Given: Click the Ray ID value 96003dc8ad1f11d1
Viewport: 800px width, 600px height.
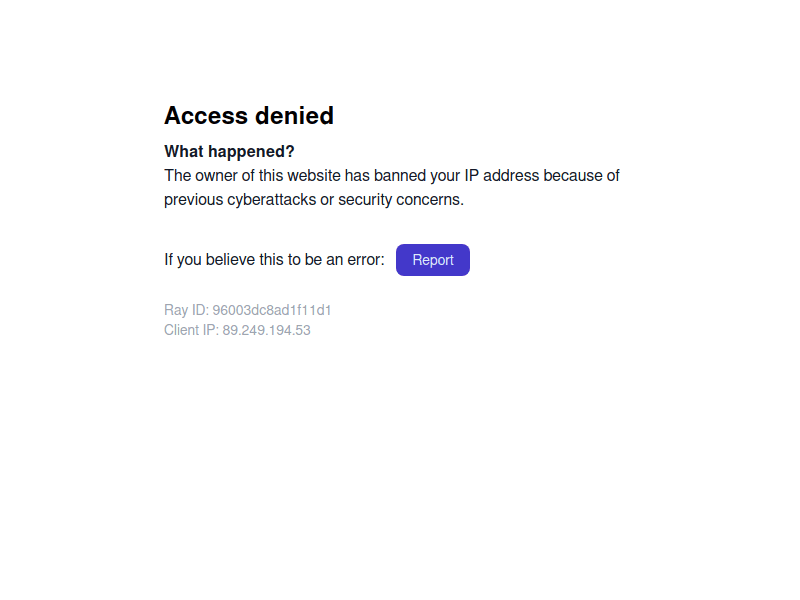Looking at the screenshot, I should pyautogui.click(x=272, y=310).
